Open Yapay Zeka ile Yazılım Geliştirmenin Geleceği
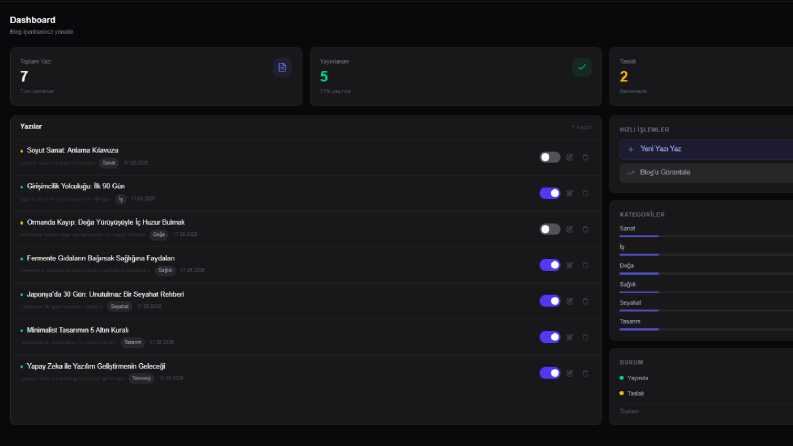Image resolution: width=793 pixels, height=446 pixels. (x=96, y=366)
